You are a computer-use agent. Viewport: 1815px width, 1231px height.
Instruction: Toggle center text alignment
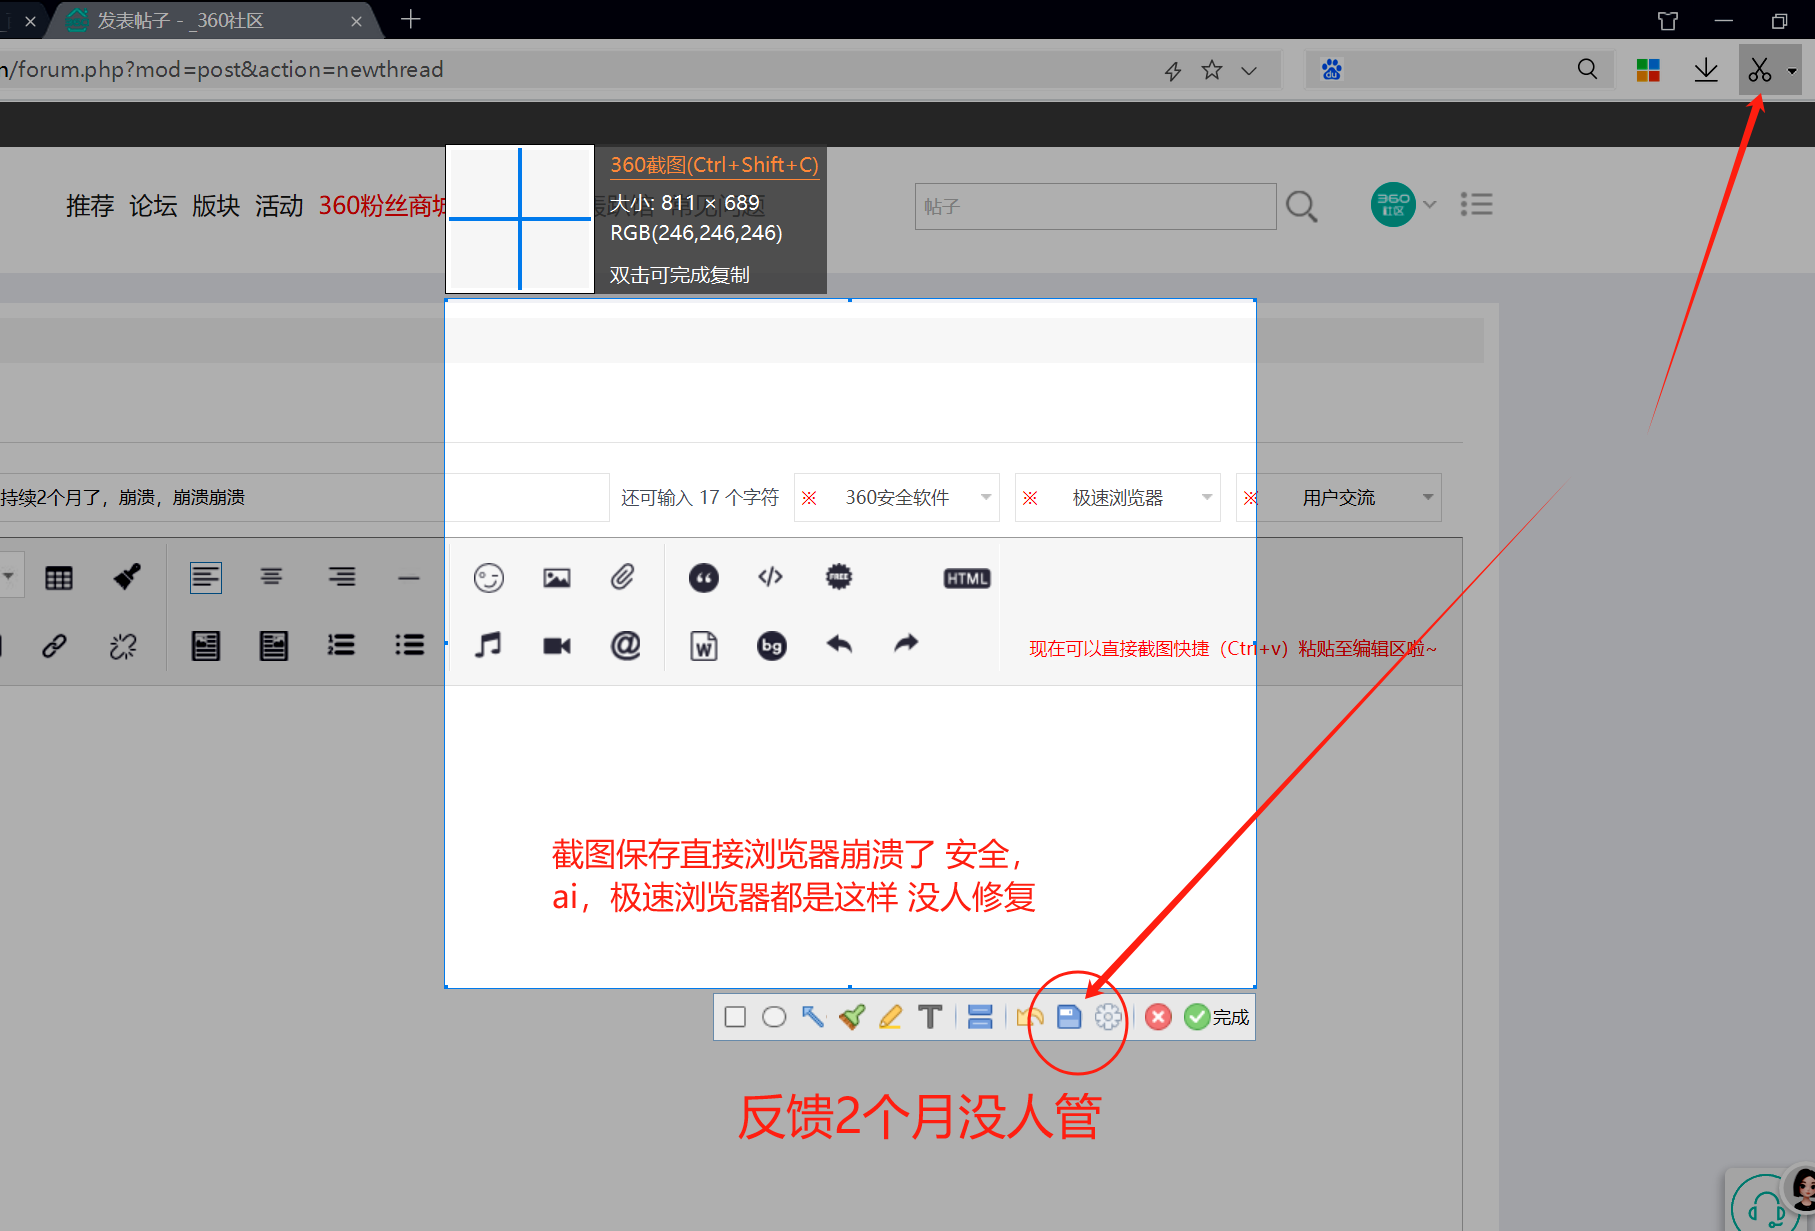(x=271, y=577)
